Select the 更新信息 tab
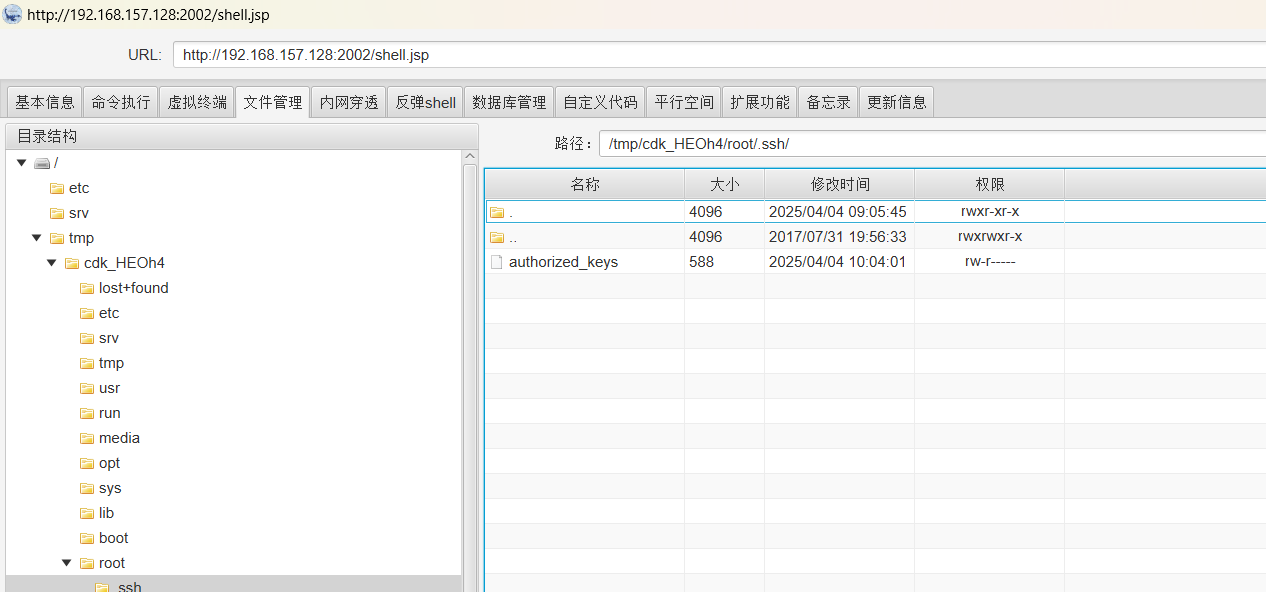 [x=896, y=102]
